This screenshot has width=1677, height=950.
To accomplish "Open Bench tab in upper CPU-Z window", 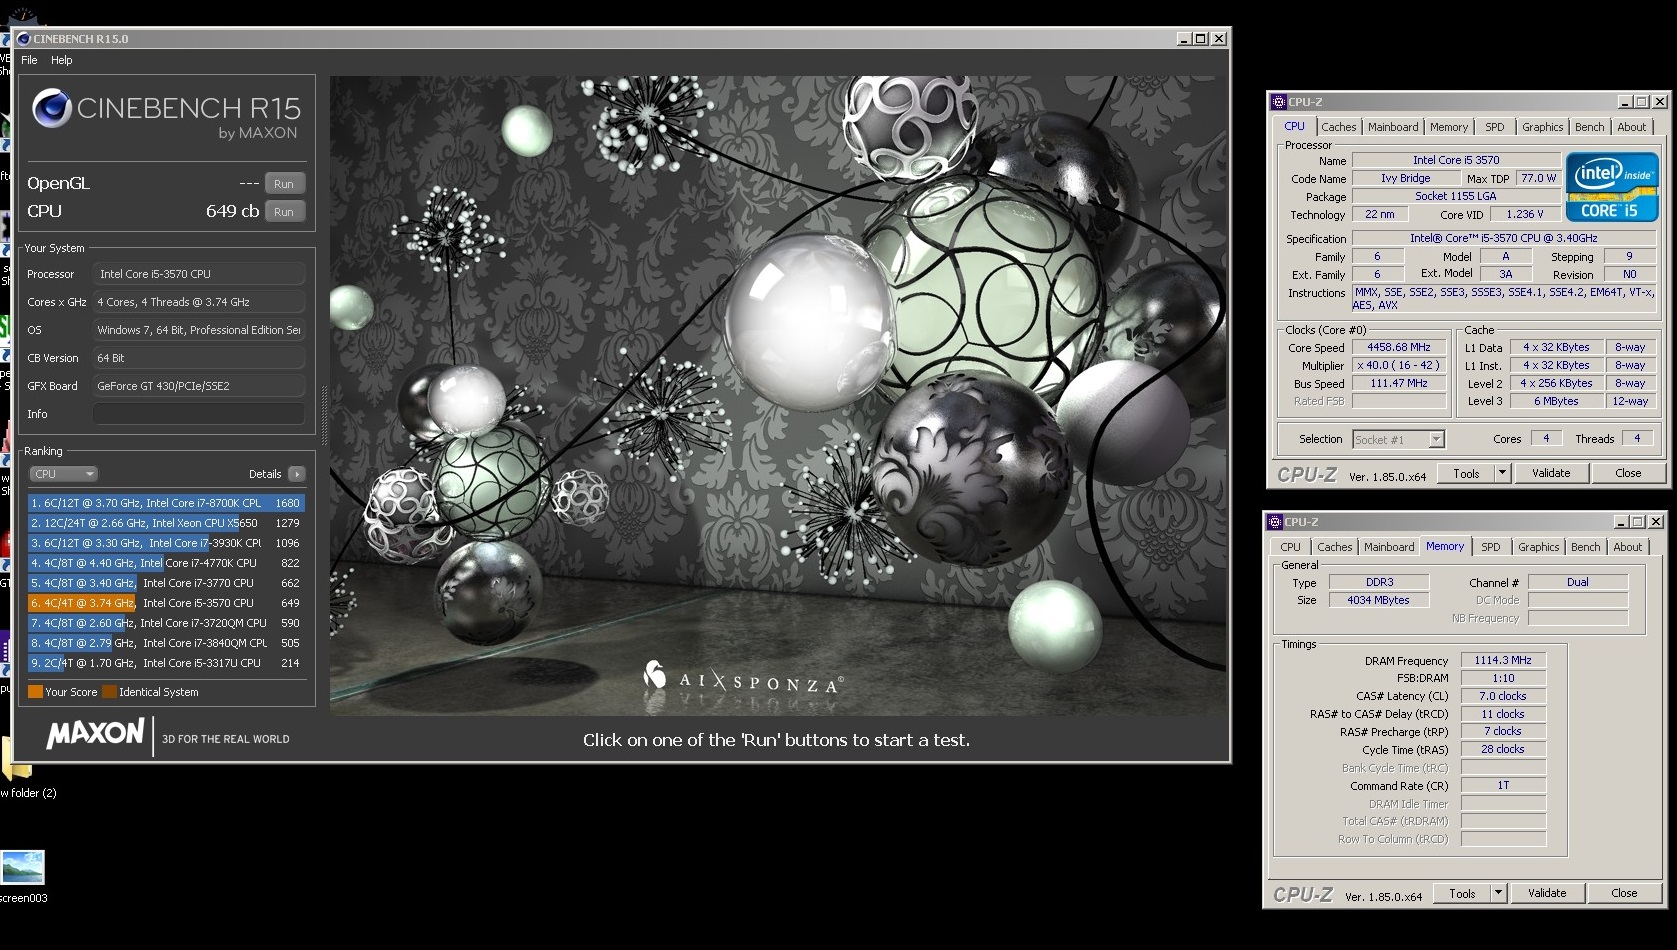I will pos(1589,127).
